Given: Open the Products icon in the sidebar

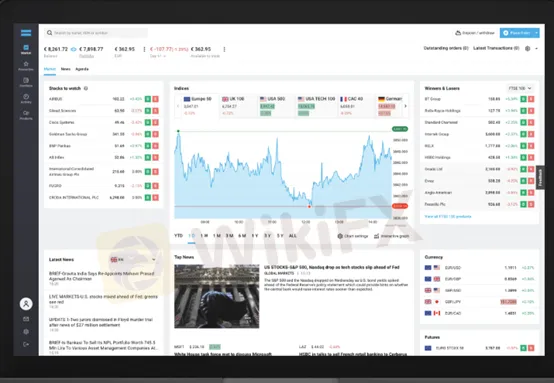Looking at the screenshot, I should click(26, 115).
